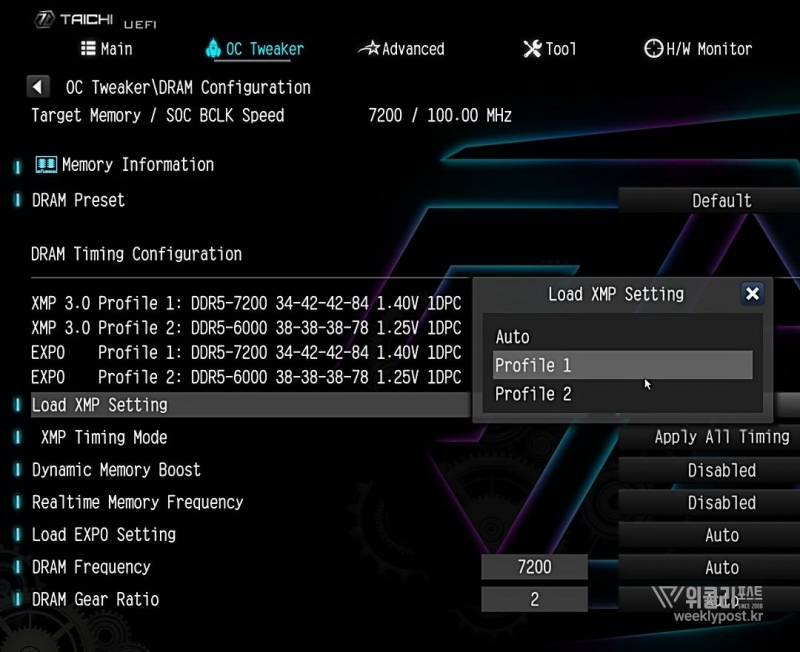Click the back arrow icon beside the breadcrumb
Image resolution: width=800 pixels, height=652 pixels.
(38, 87)
